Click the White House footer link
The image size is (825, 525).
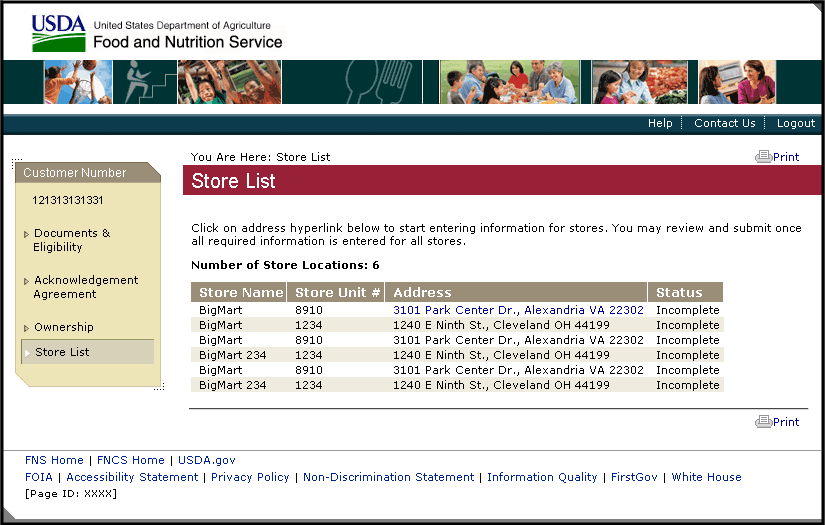pyautogui.click(x=706, y=477)
